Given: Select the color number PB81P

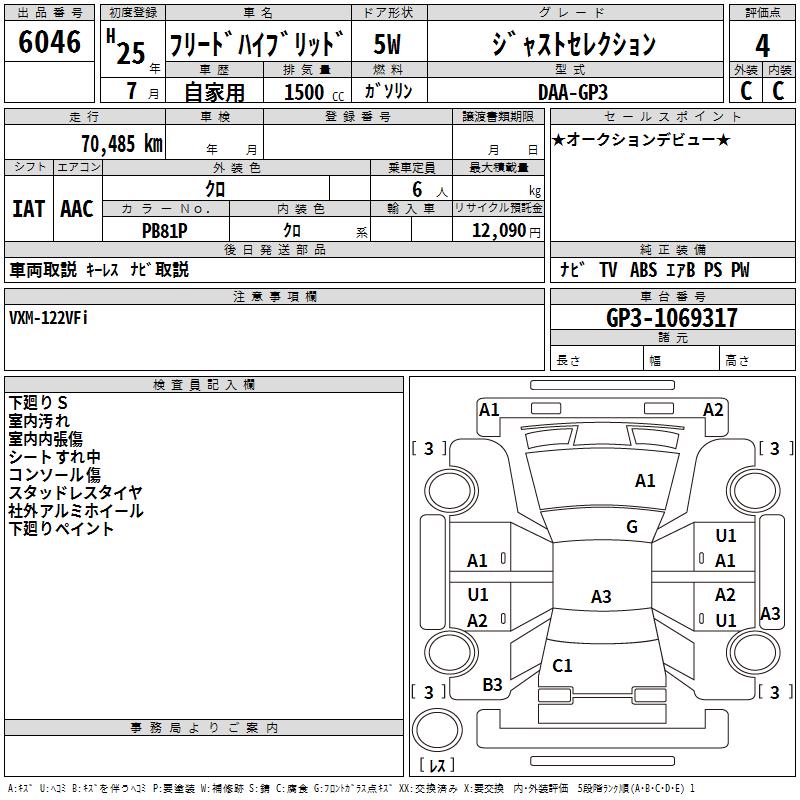Looking at the screenshot, I should [165, 230].
